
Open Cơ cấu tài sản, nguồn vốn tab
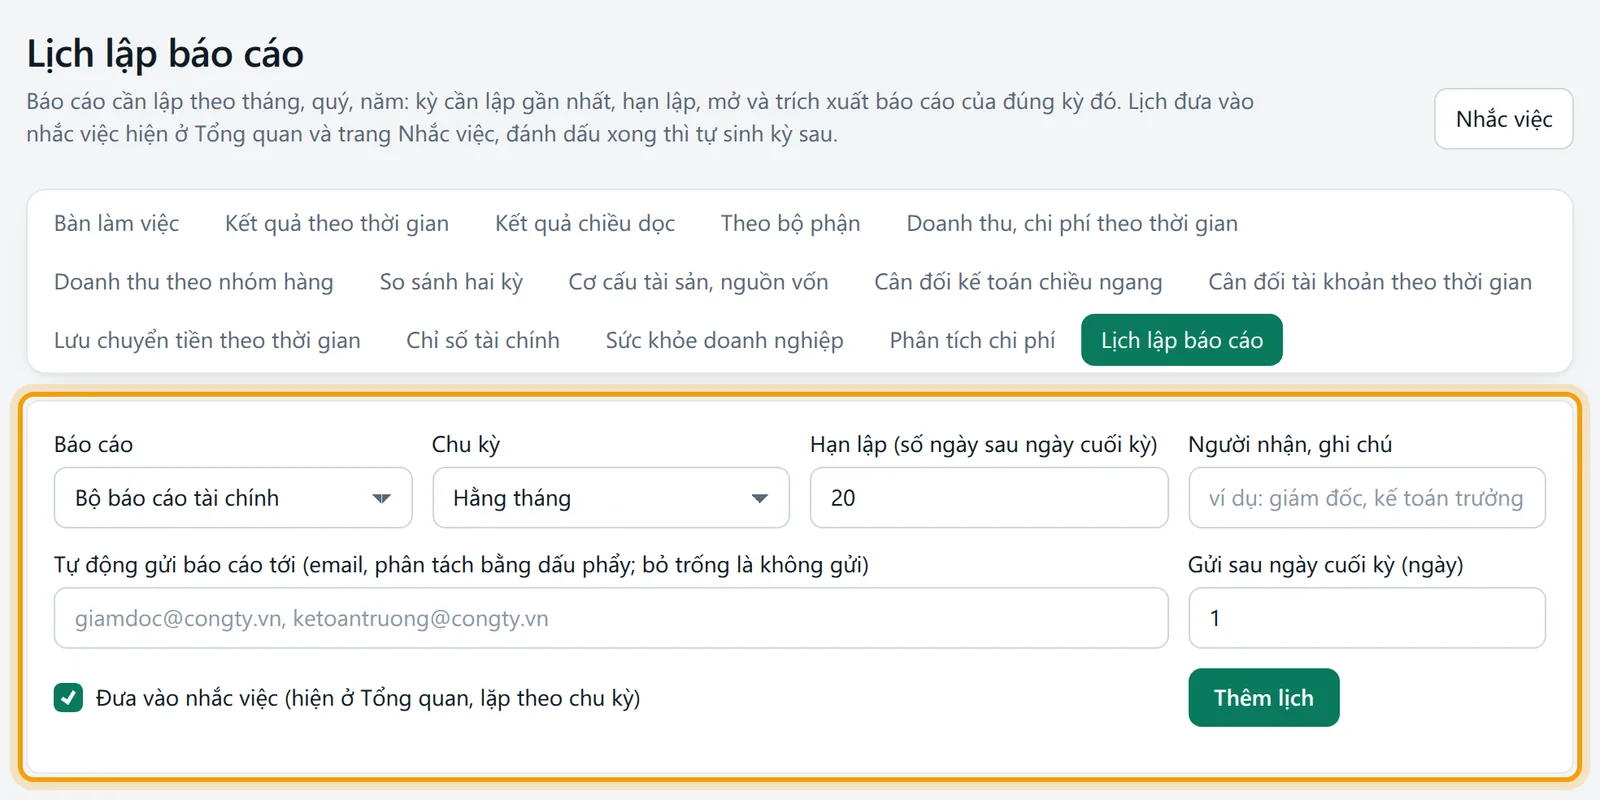(698, 282)
